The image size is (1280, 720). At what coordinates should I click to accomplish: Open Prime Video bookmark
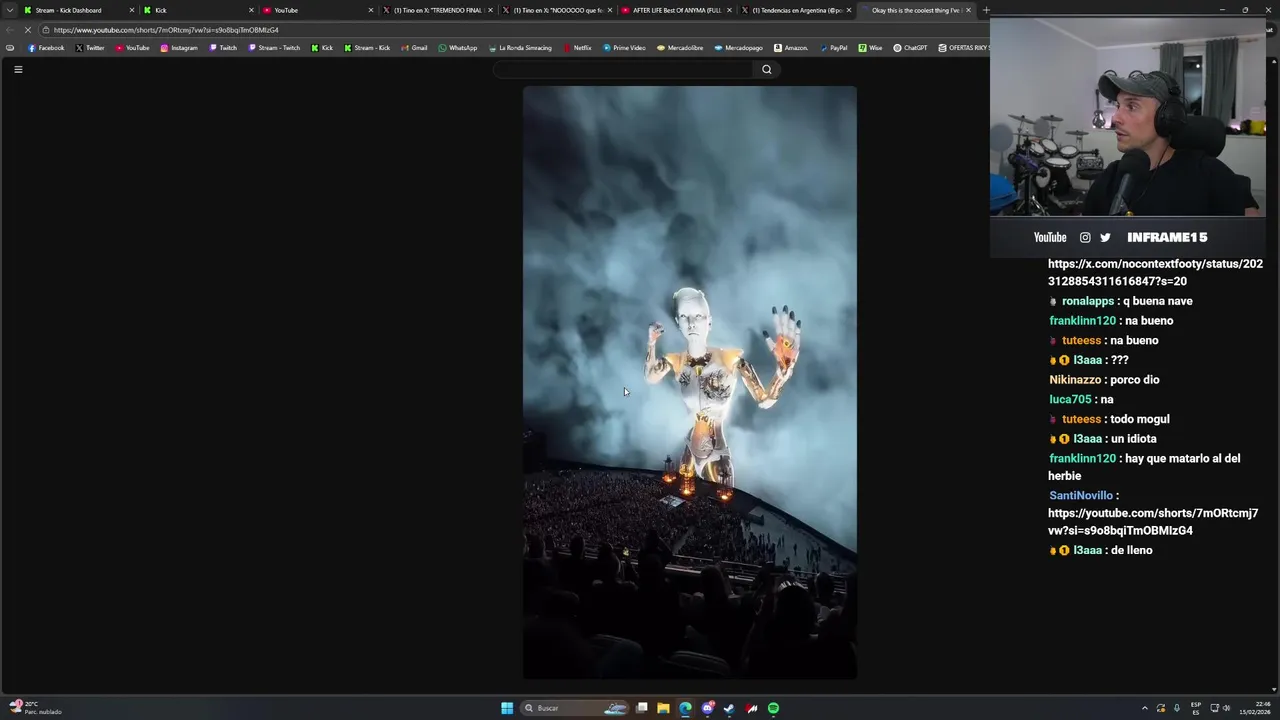624,48
